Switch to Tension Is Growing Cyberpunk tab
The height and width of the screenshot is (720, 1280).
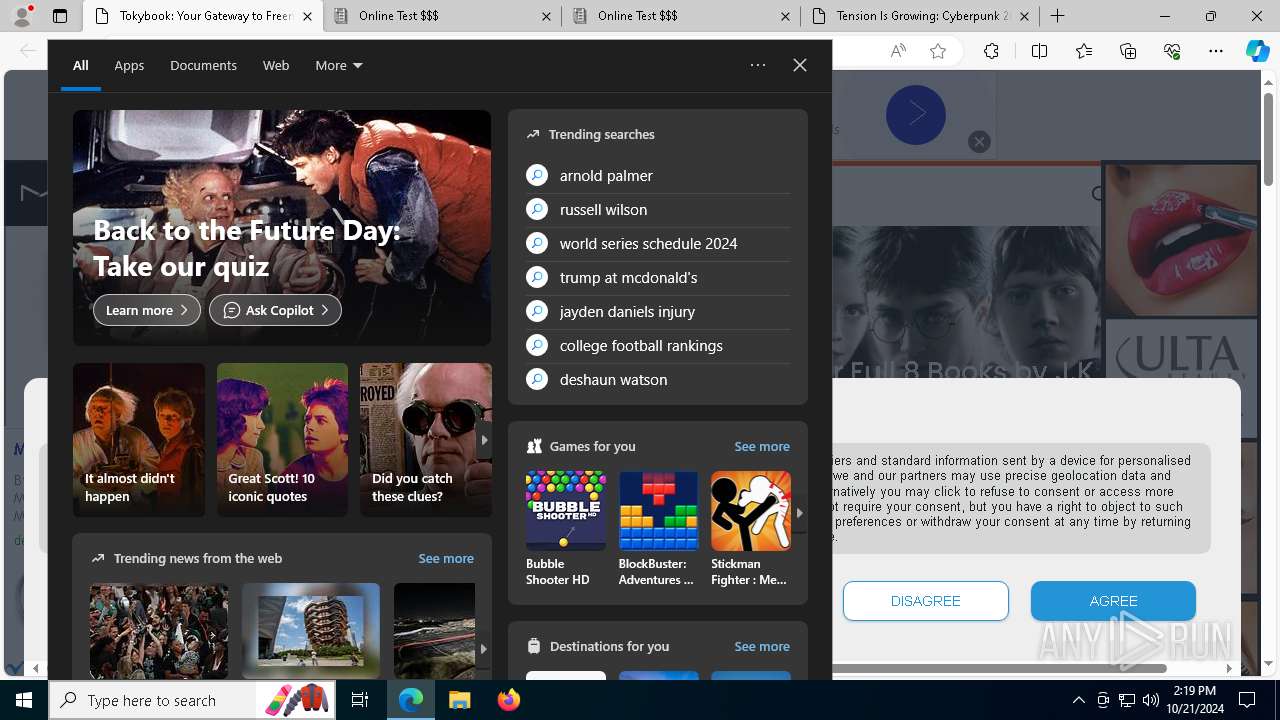coord(920,16)
